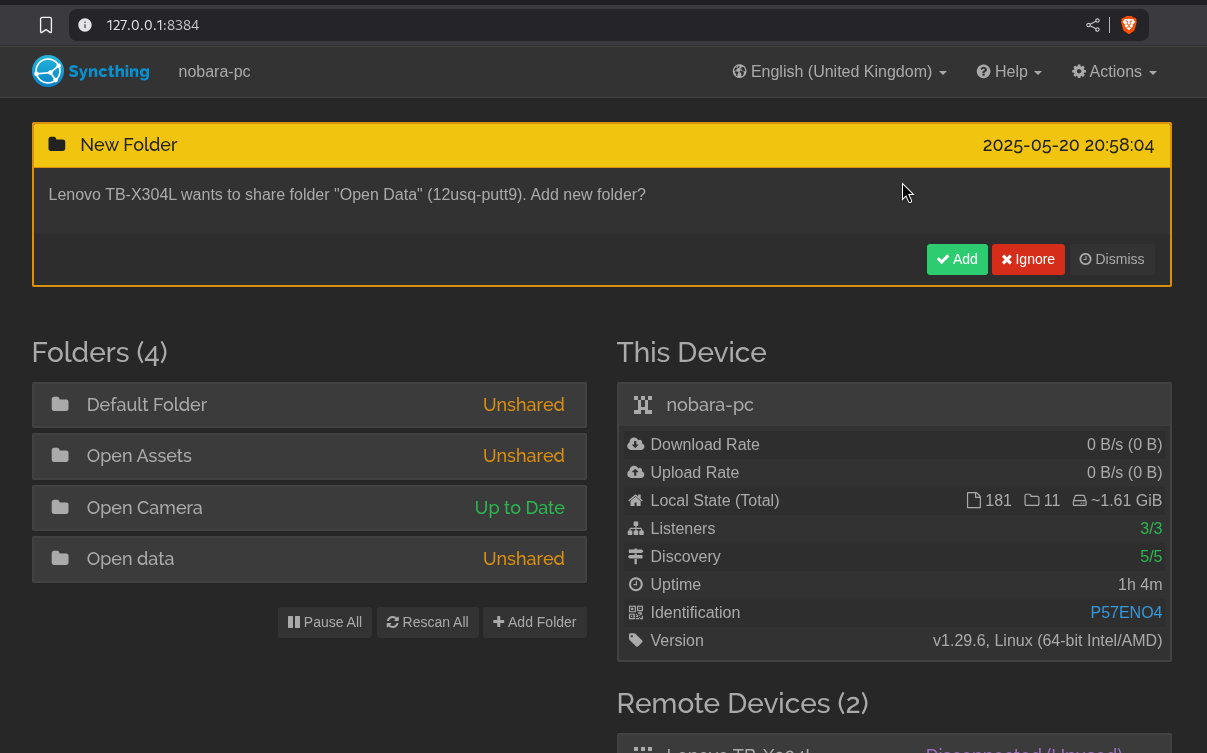Image resolution: width=1207 pixels, height=753 pixels.
Task: Click the Syncthing logo
Action: pyautogui.click(x=91, y=71)
